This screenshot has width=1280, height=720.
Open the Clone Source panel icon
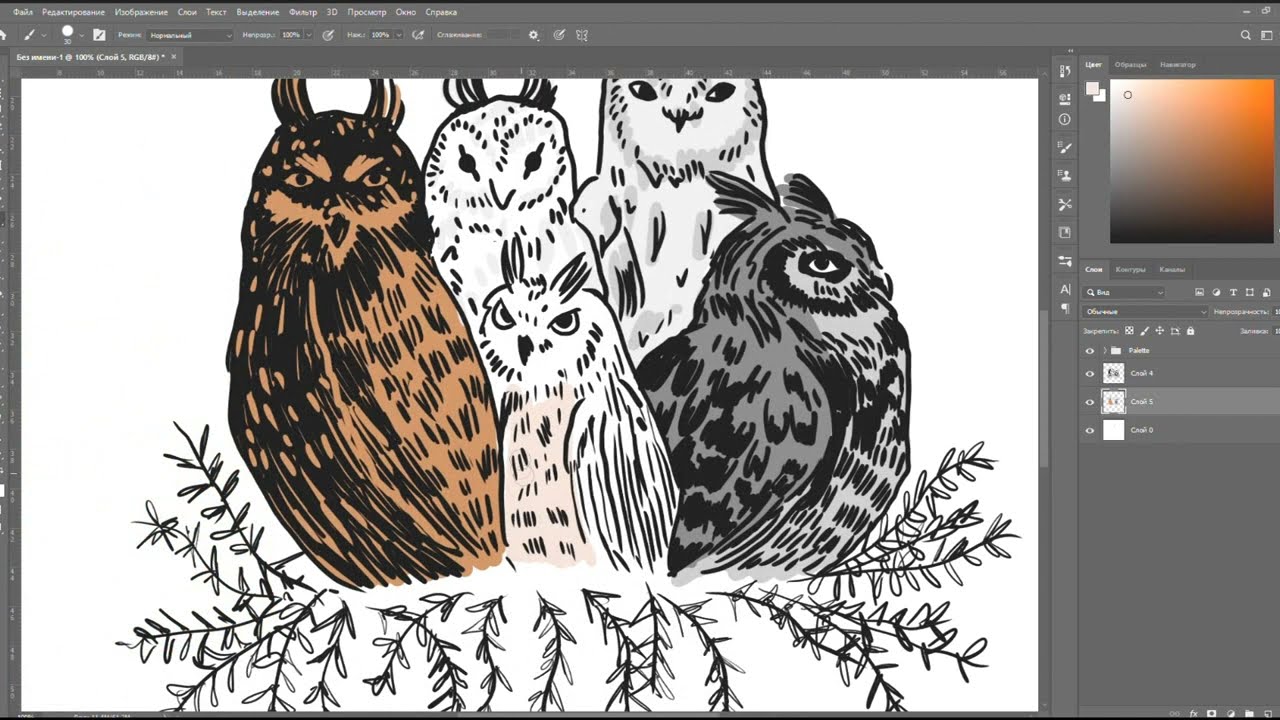click(1065, 176)
